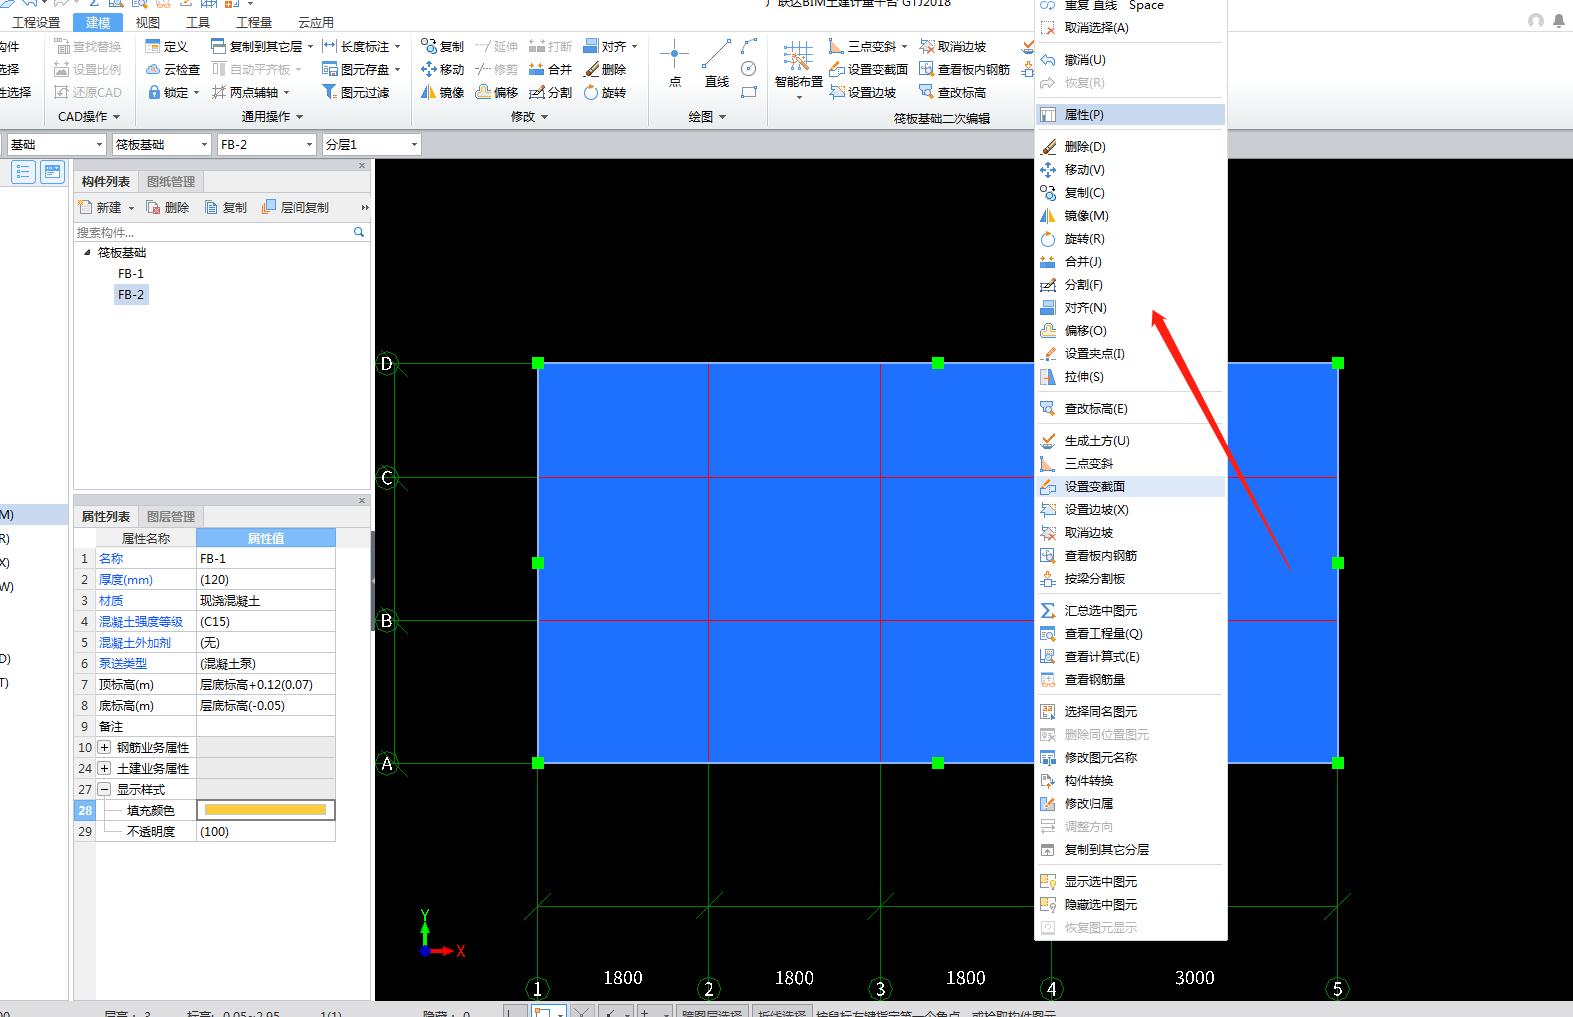This screenshot has width=1573, height=1017.
Task: Choose 设置变截面 in context menu
Action: tap(1131, 487)
